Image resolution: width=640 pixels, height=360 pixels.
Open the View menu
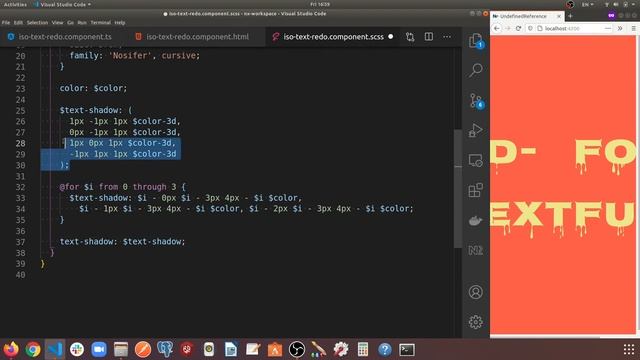[58, 22]
